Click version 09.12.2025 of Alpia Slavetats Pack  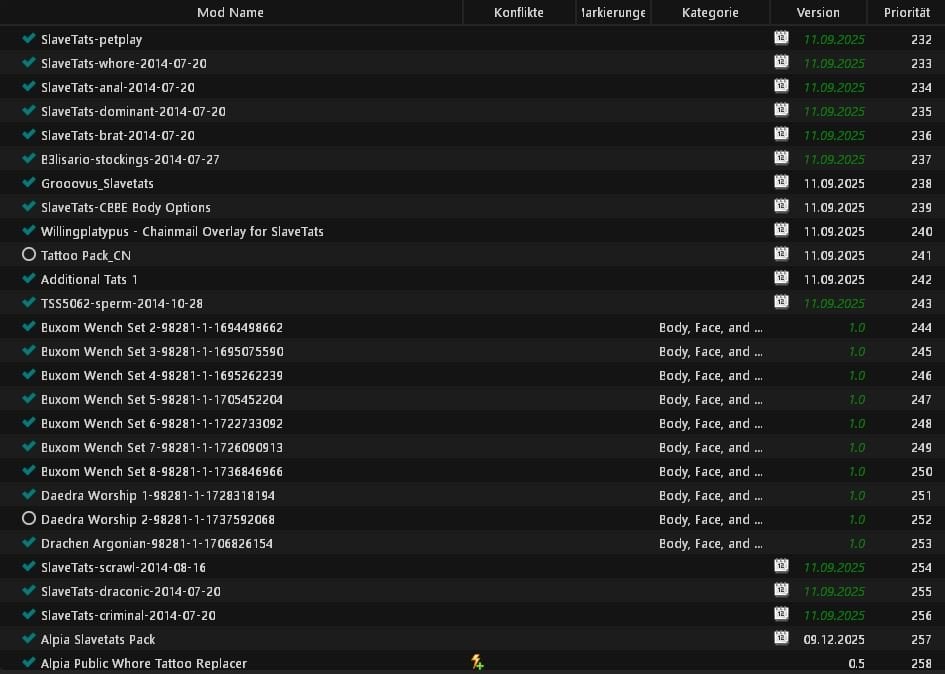coord(834,640)
